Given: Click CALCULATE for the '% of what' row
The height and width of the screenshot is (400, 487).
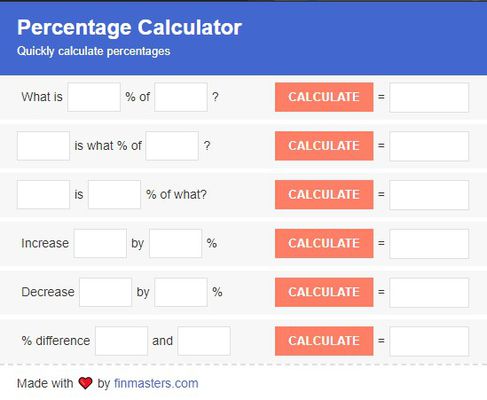Looking at the screenshot, I should pyautogui.click(x=324, y=195).
